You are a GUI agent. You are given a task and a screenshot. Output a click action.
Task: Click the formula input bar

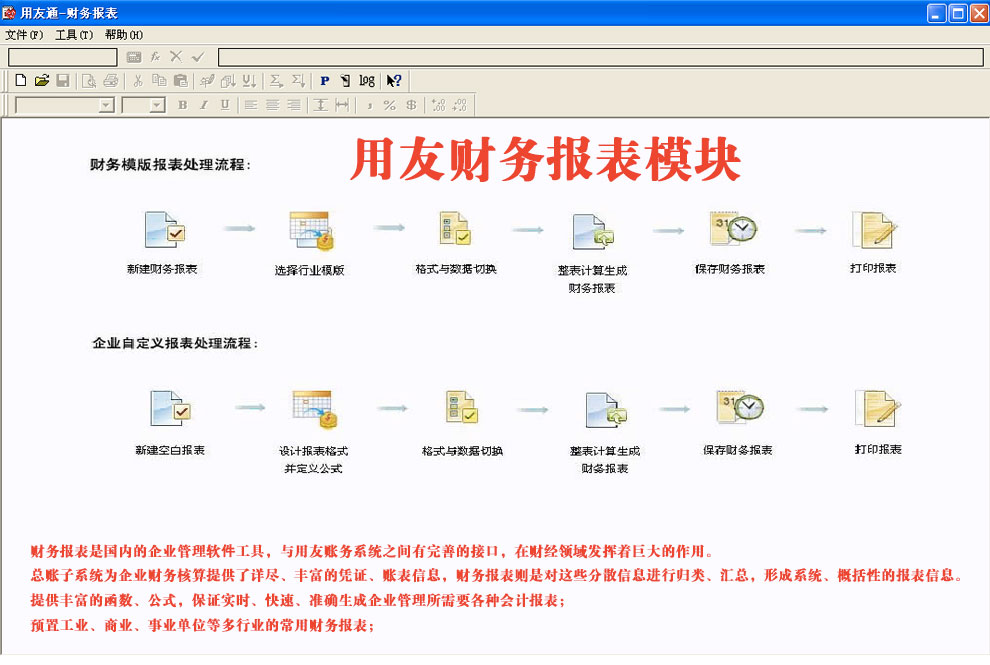click(x=600, y=57)
